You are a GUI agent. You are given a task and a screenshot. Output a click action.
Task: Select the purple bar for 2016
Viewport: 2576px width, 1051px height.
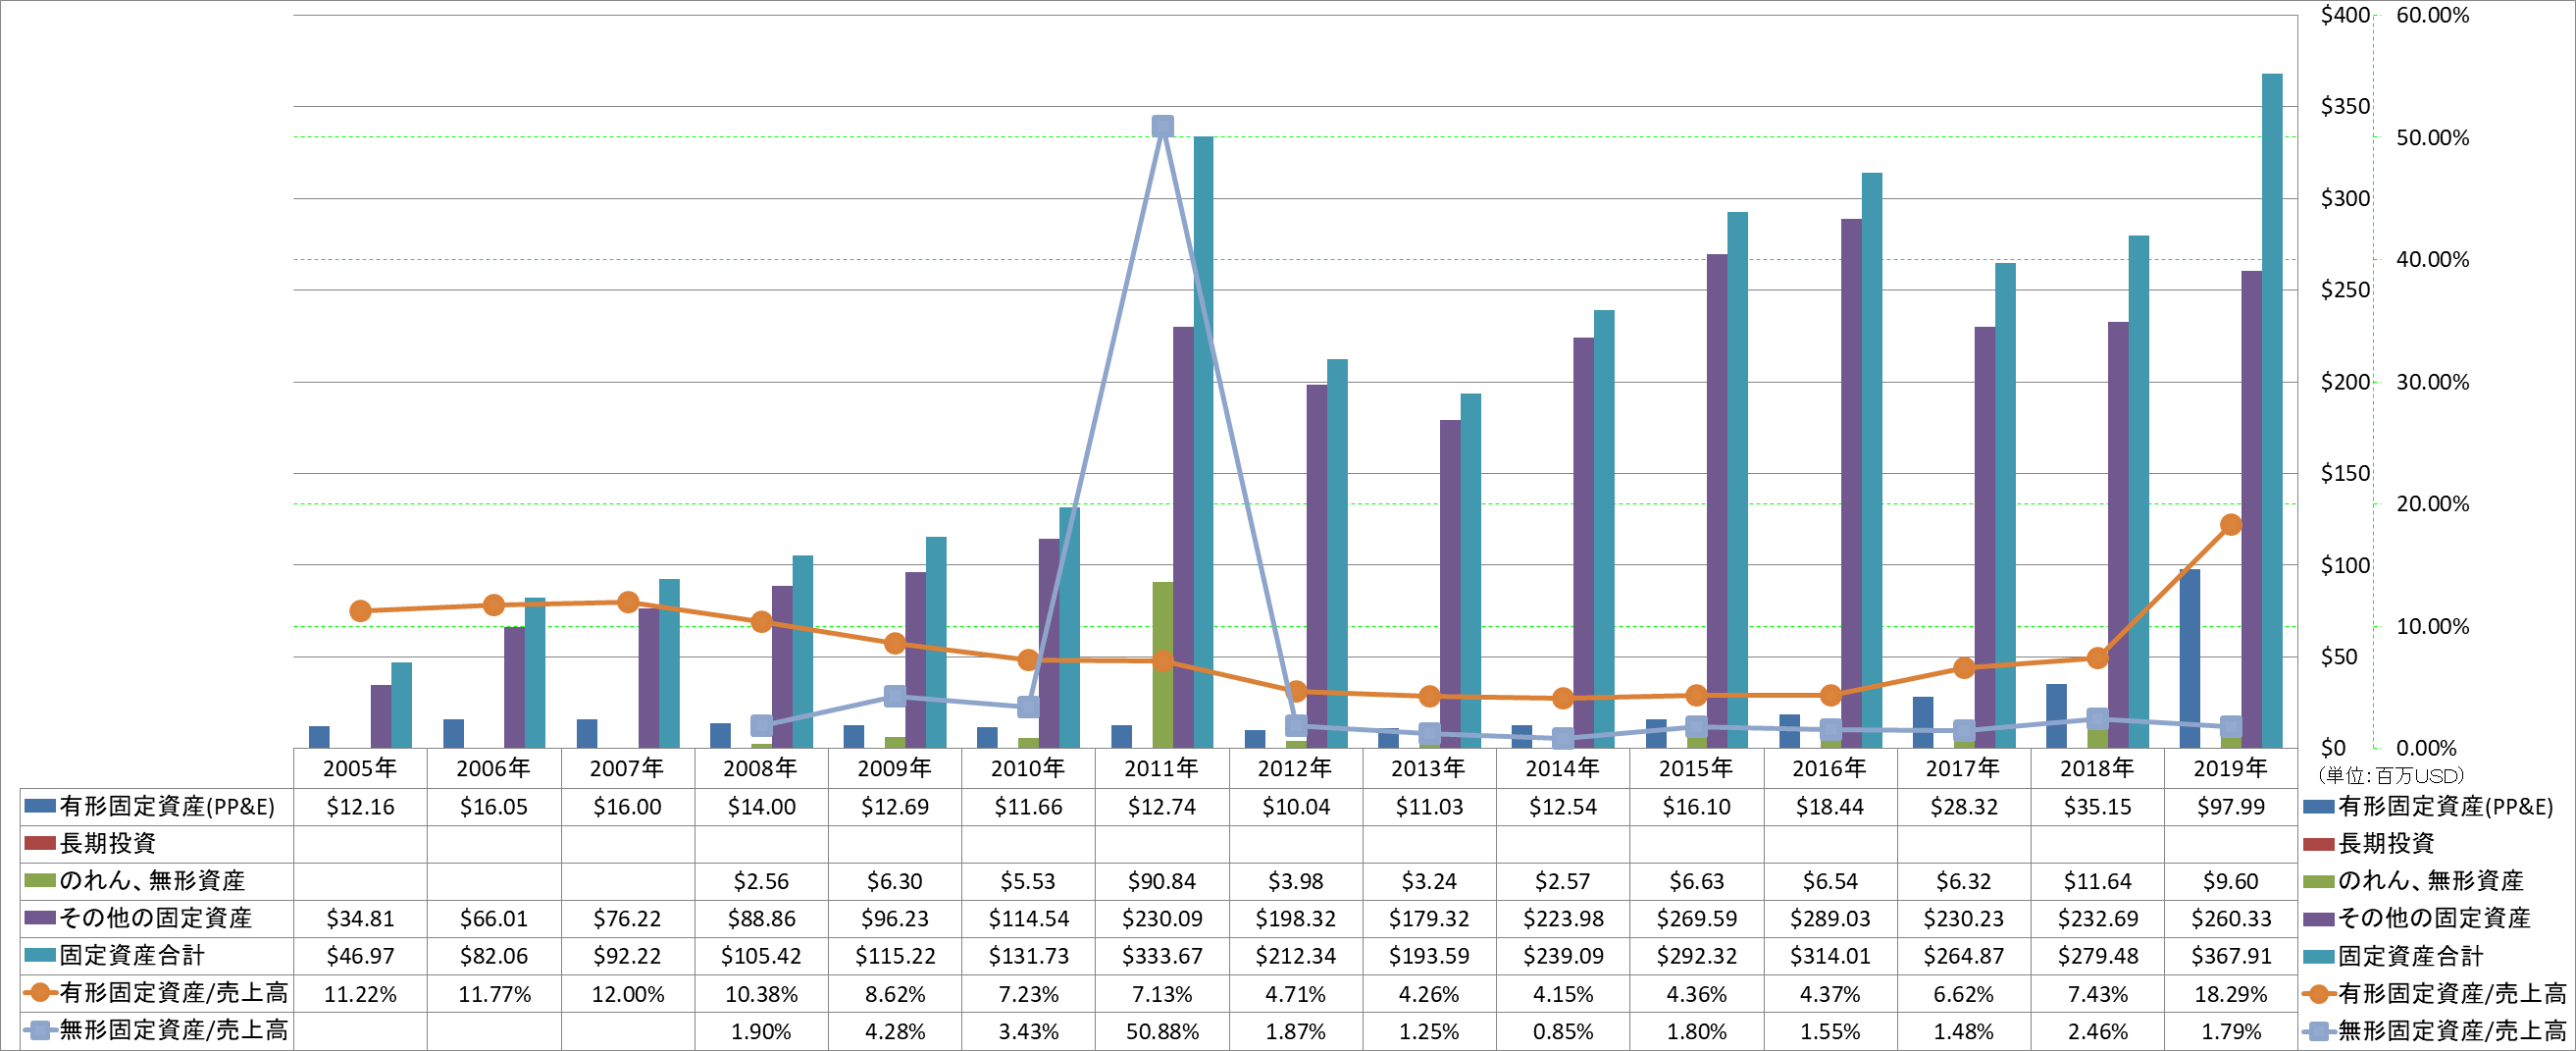1850,483
